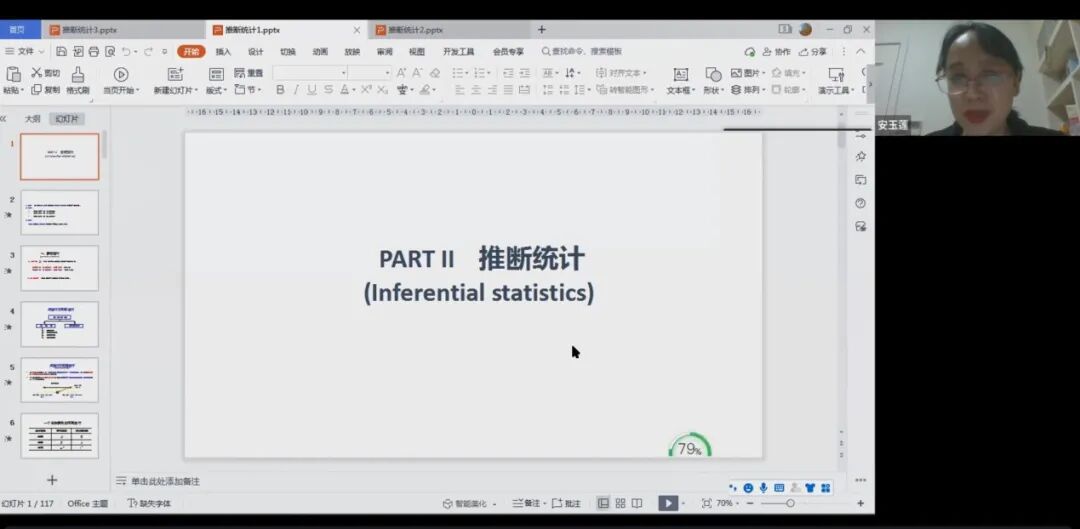
Task: Insert Picture 图片
Action: (748, 73)
